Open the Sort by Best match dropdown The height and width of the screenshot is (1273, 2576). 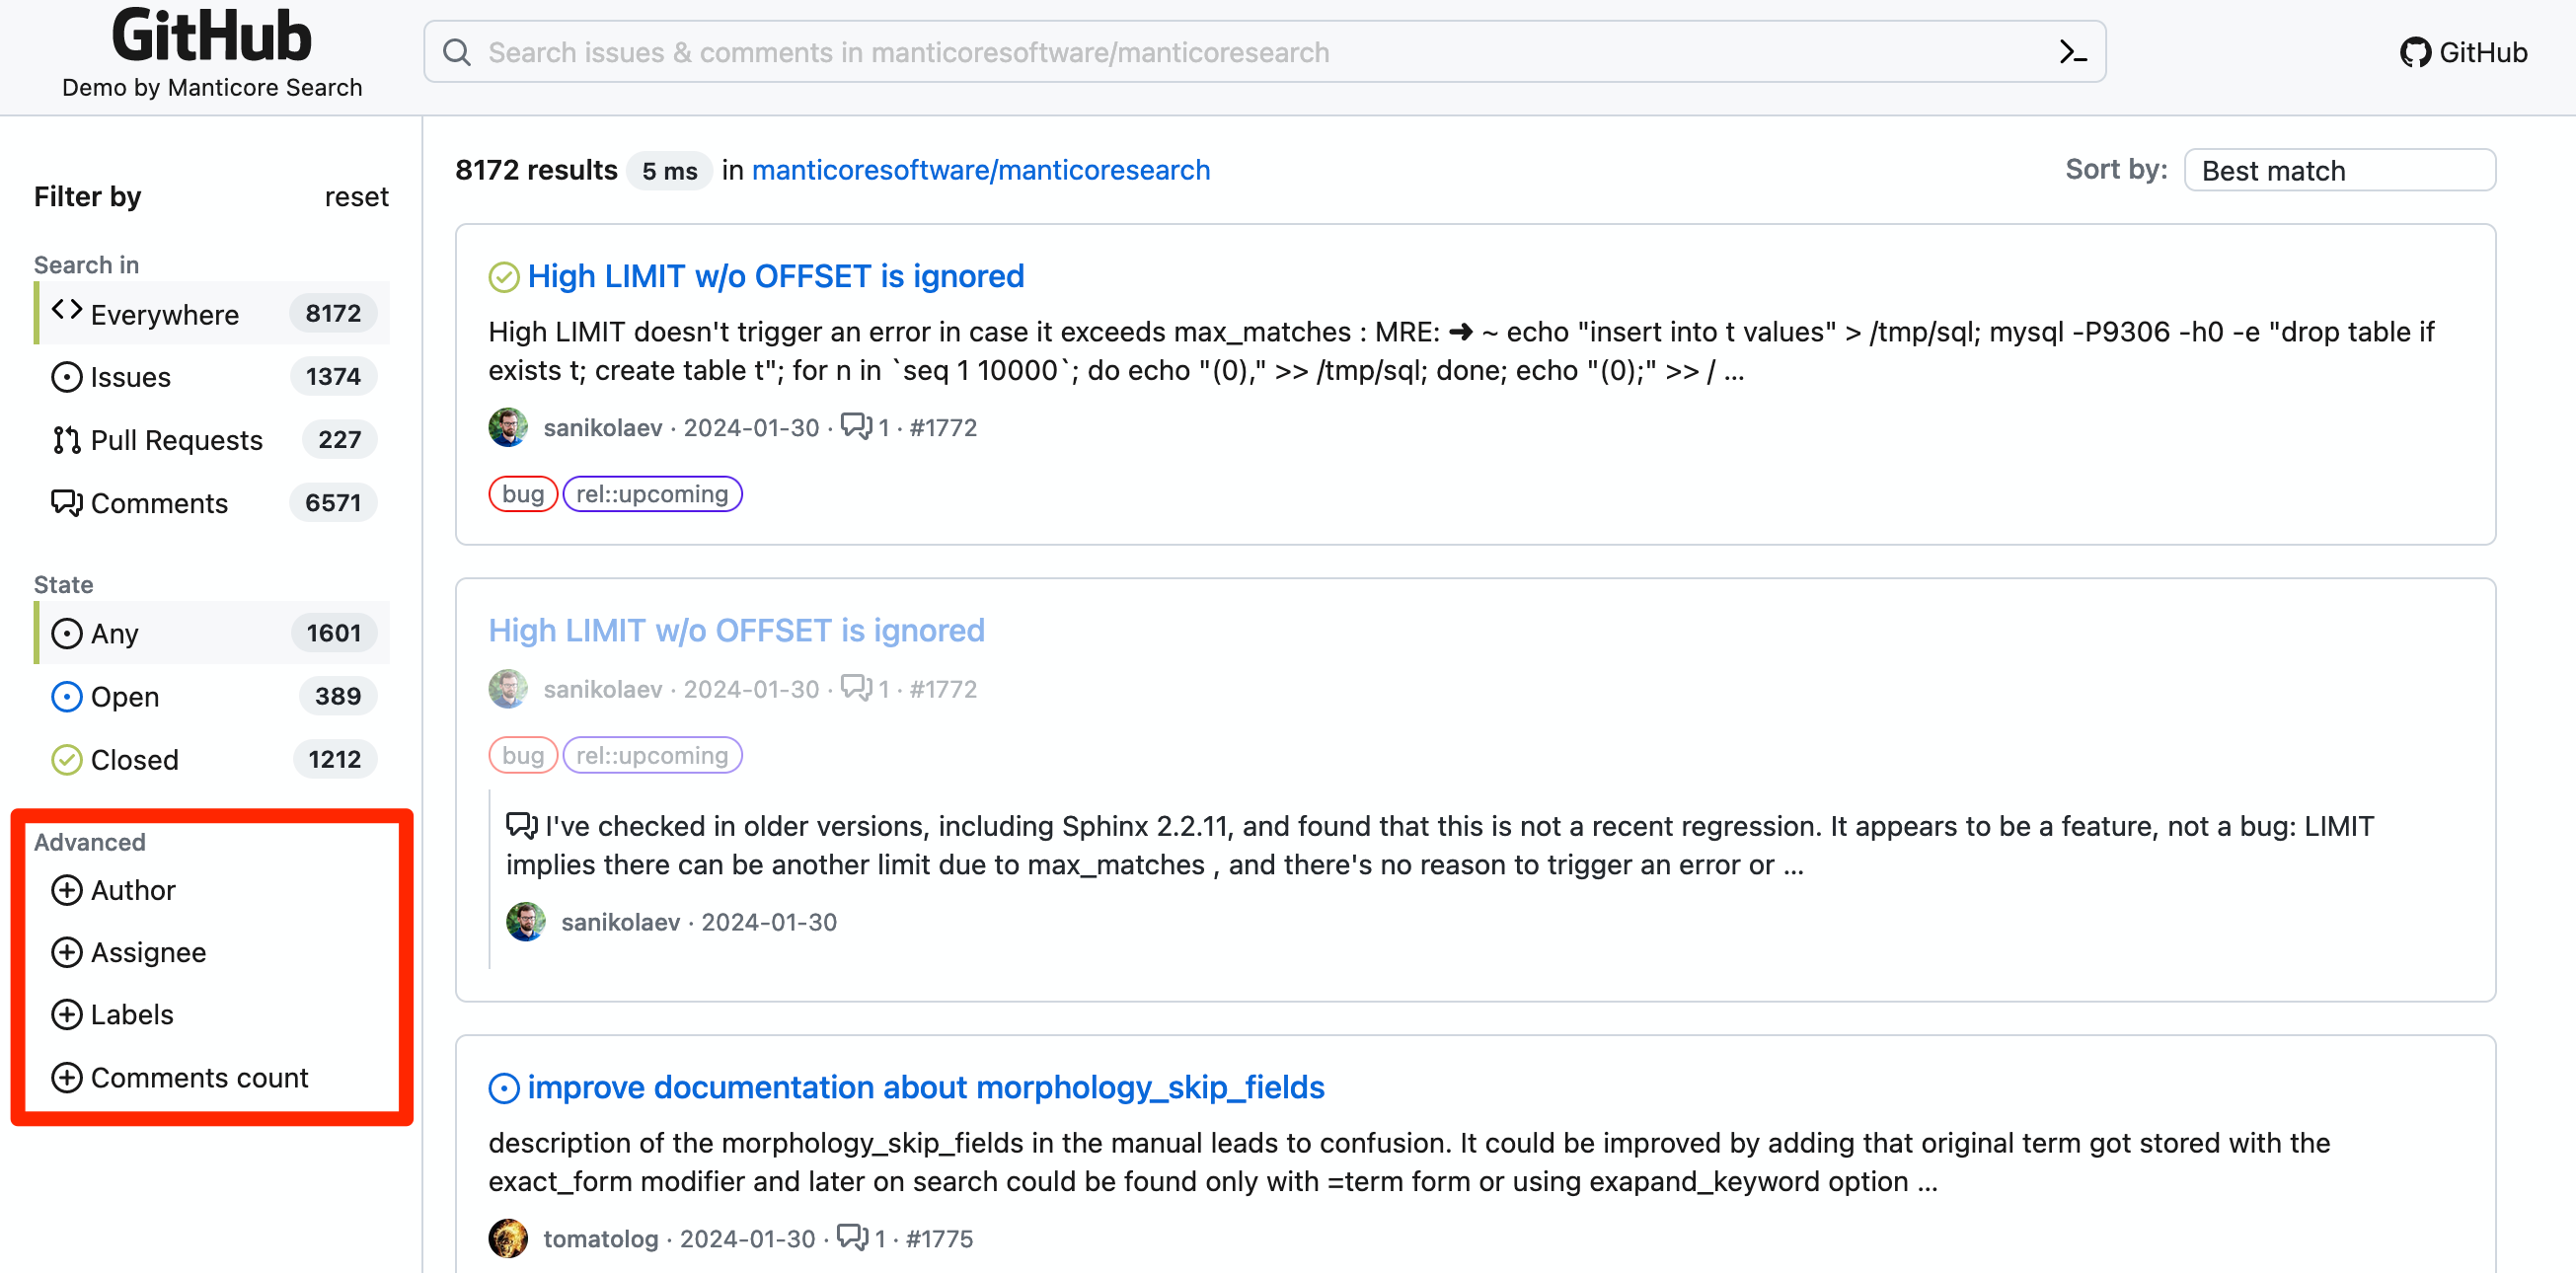[x=2339, y=170]
